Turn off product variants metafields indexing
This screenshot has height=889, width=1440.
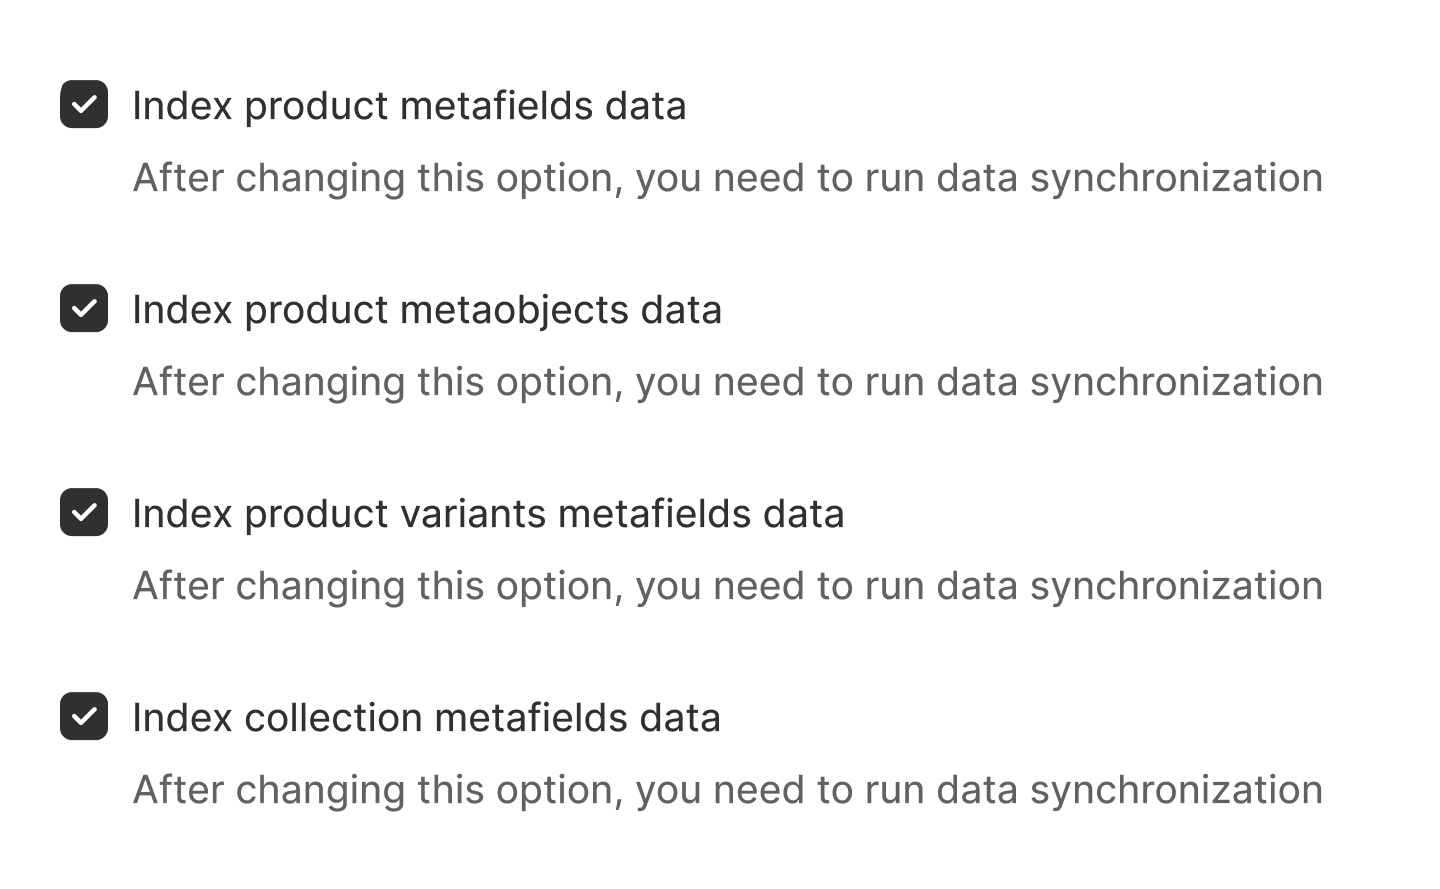click(84, 512)
